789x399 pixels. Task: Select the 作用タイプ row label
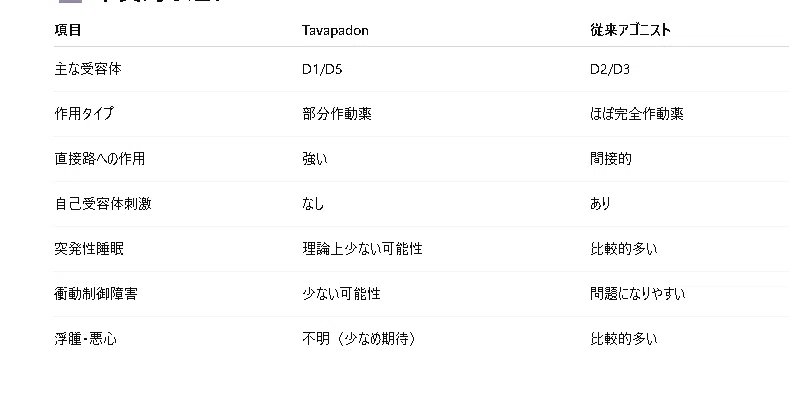(84, 114)
